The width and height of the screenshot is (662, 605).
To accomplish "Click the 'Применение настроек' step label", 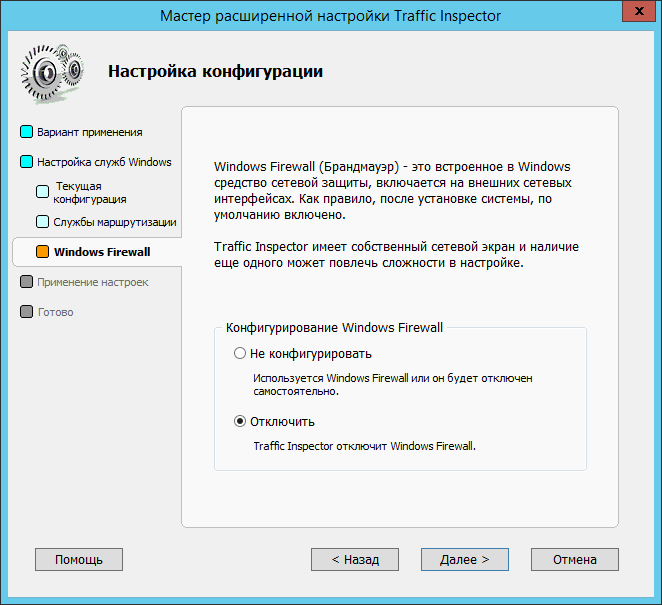I will (93, 282).
